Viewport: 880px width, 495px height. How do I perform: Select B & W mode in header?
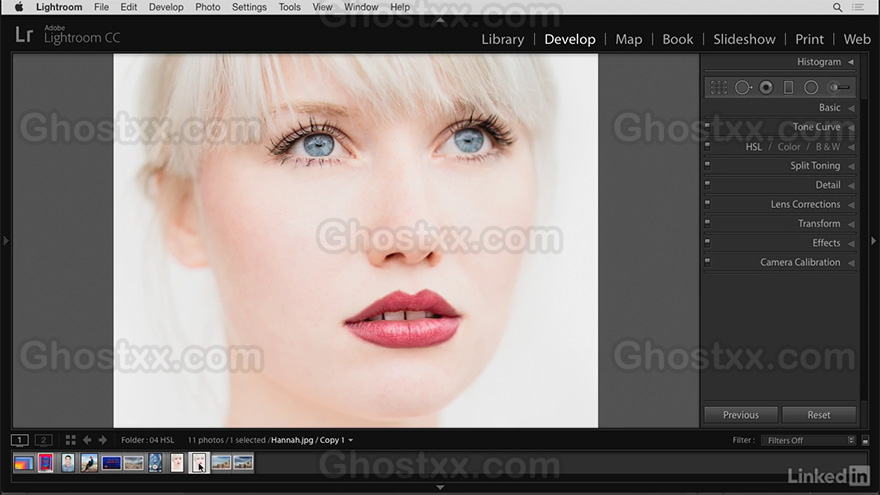click(x=828, y=146)
